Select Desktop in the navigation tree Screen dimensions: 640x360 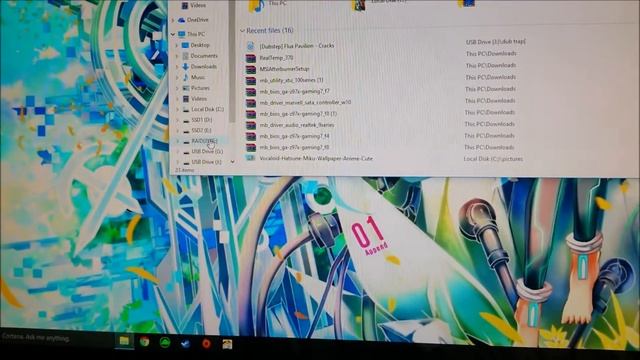(x=200, y=45)
